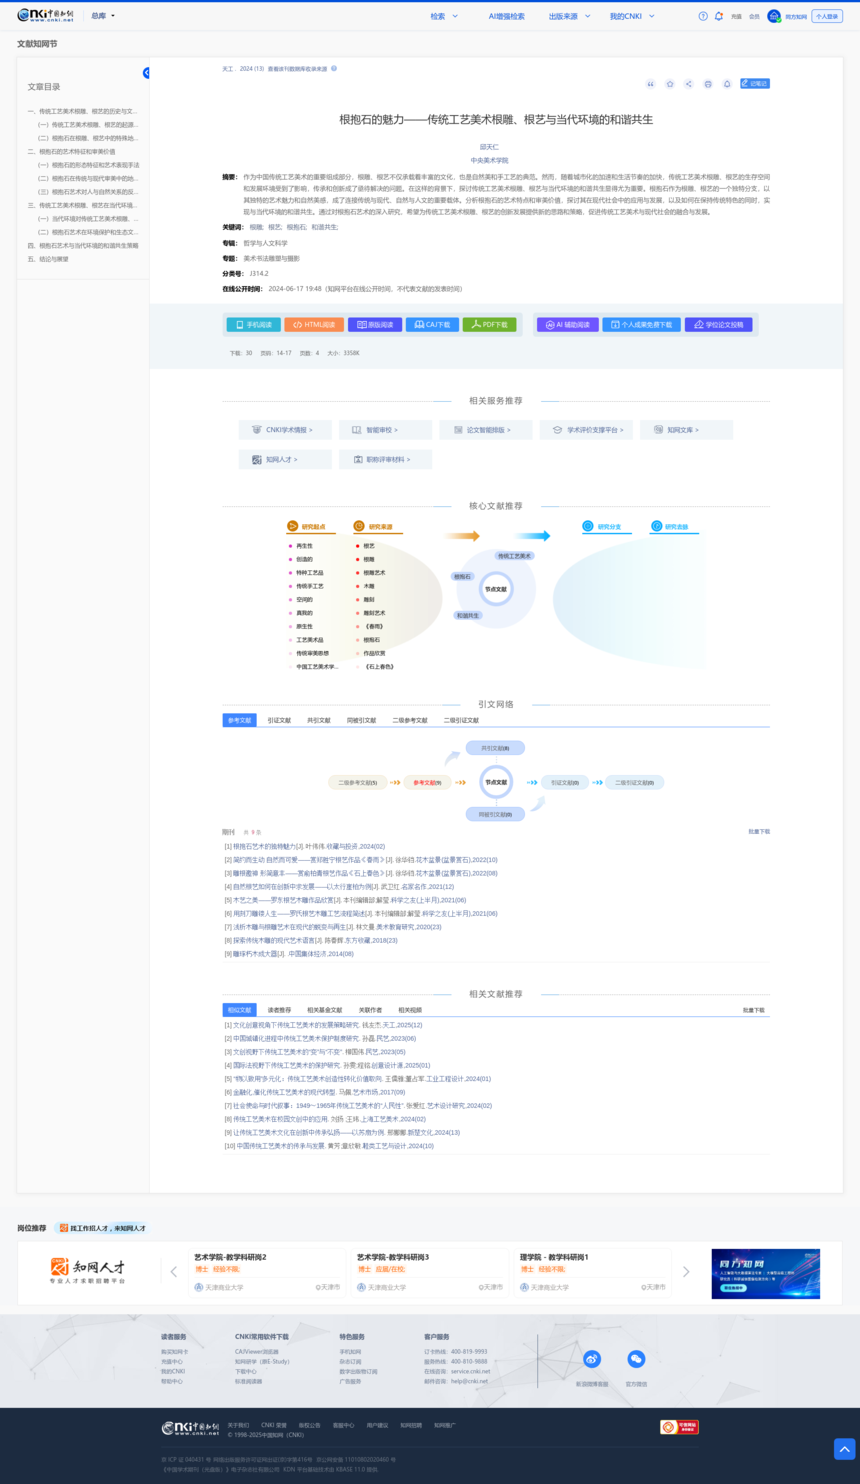Click the back-to-top arrow button
Image resolution: width=860 pixels, height=1484 pixels.
845,1448
